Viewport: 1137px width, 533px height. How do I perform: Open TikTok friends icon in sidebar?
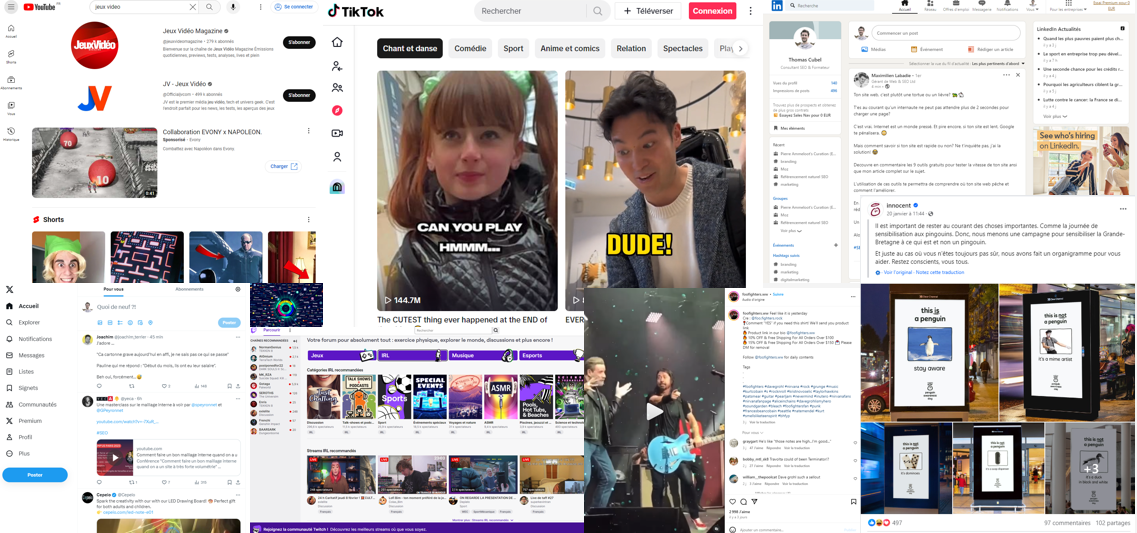click(x=337, y=88)
